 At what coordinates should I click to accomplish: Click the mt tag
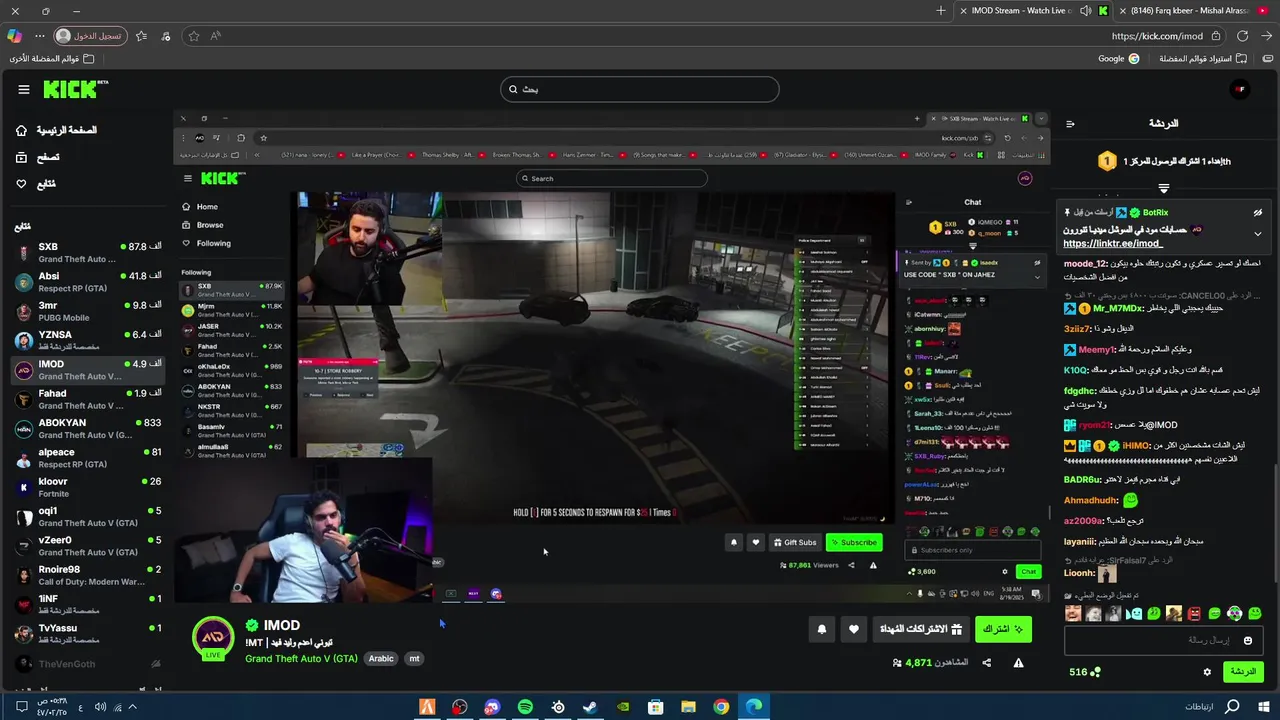414,659
